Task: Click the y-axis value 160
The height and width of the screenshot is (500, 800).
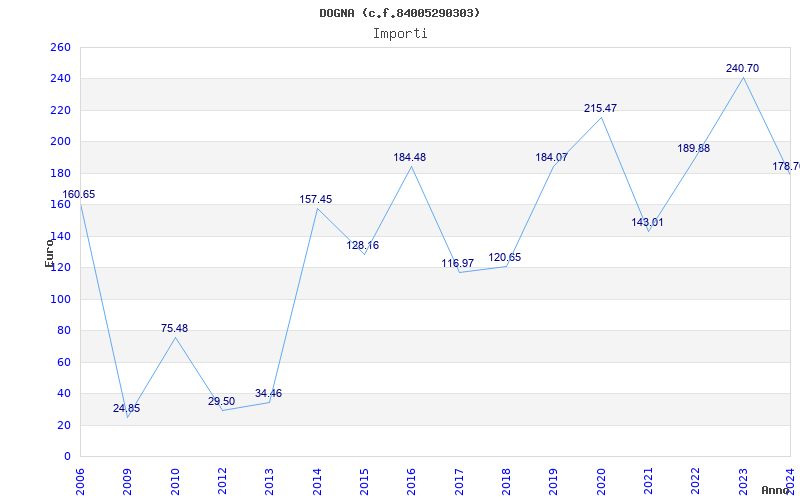Action: pyautogui.click(x=60, y=205)
